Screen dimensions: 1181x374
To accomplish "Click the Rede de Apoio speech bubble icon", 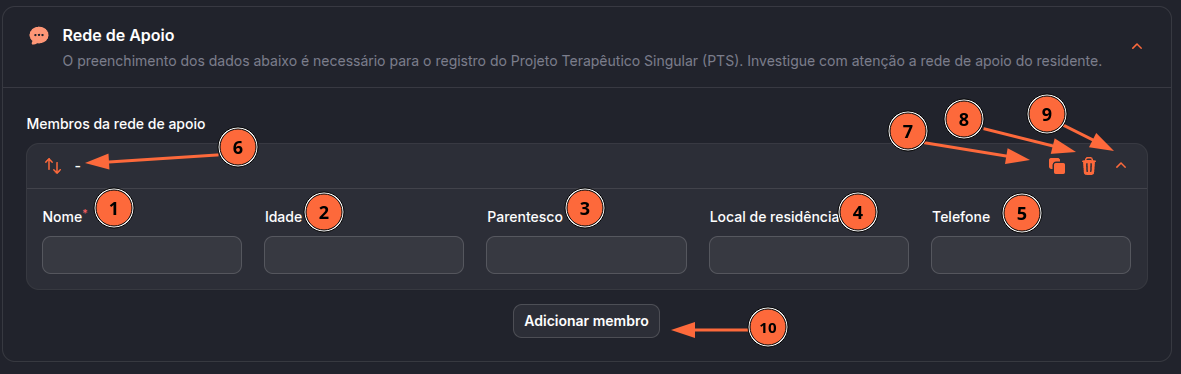I will pyautogui.click(x=38, y=35).
